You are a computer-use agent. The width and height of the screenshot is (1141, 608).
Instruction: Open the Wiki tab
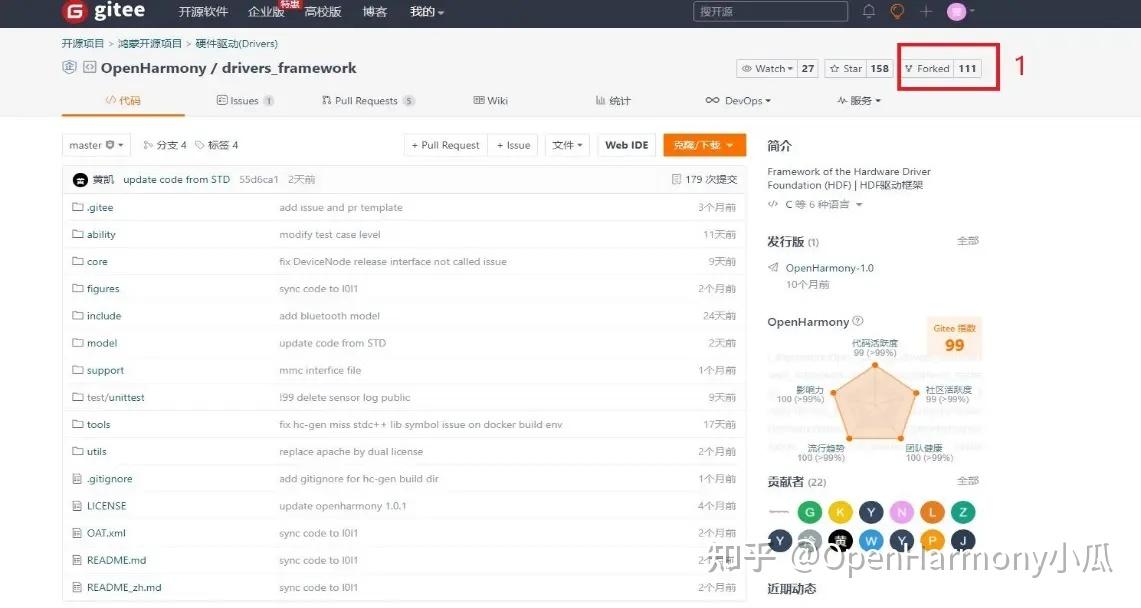click(x=489, y=100)
